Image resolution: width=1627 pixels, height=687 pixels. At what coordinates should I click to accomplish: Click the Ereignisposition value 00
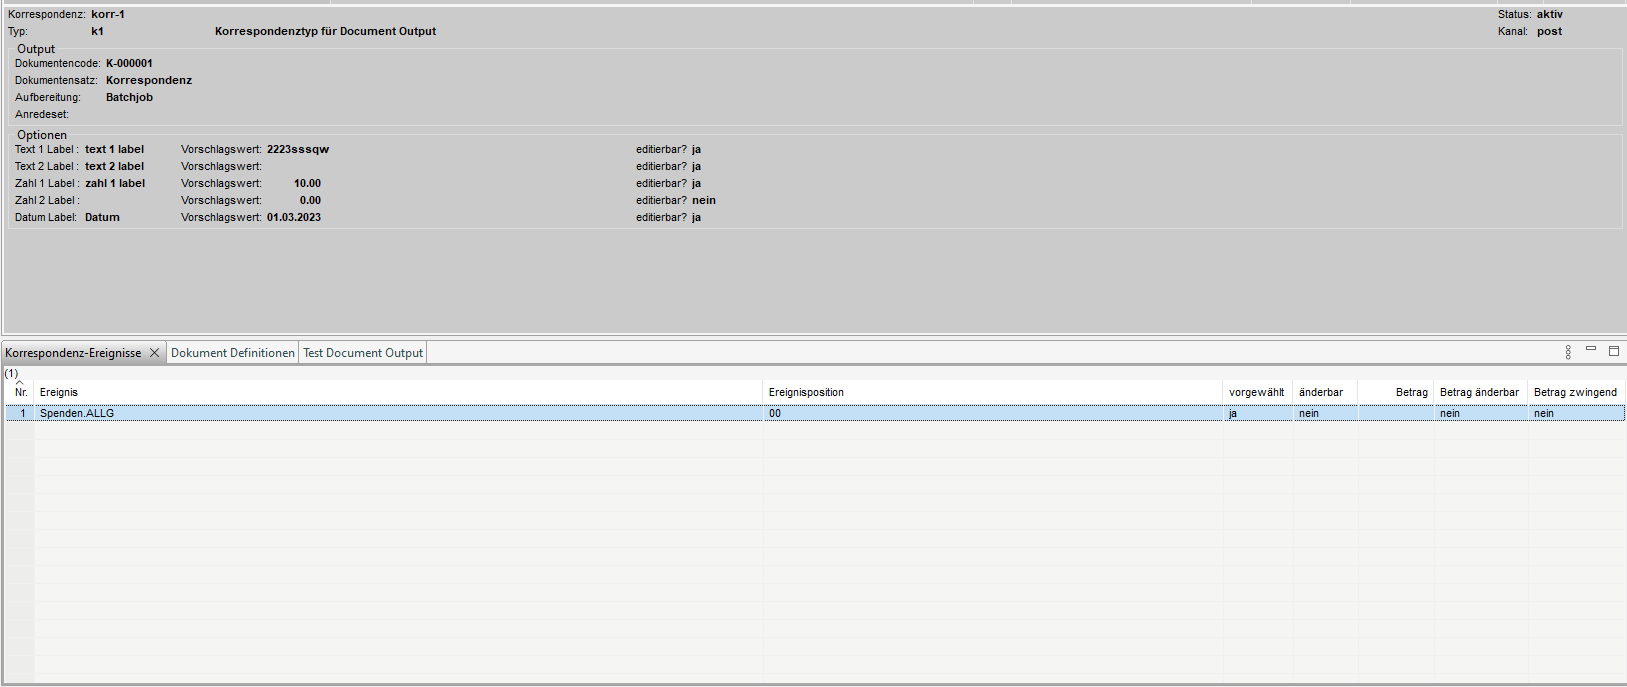775,413
